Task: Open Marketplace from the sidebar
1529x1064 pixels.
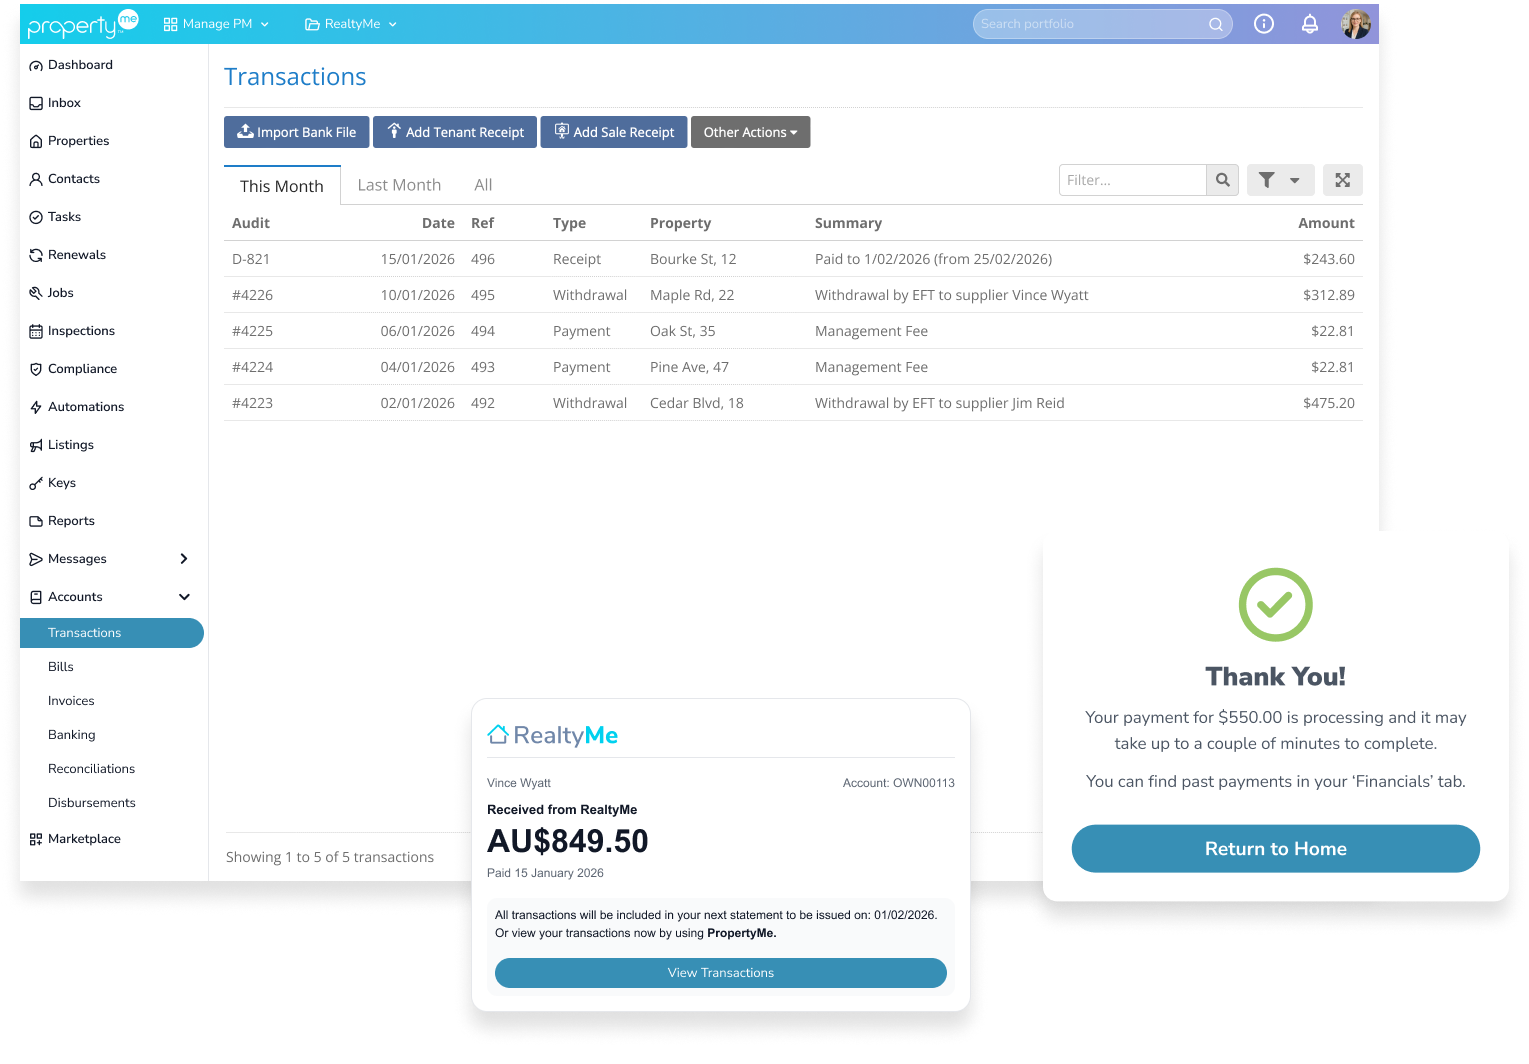Action: pos(84,838)
